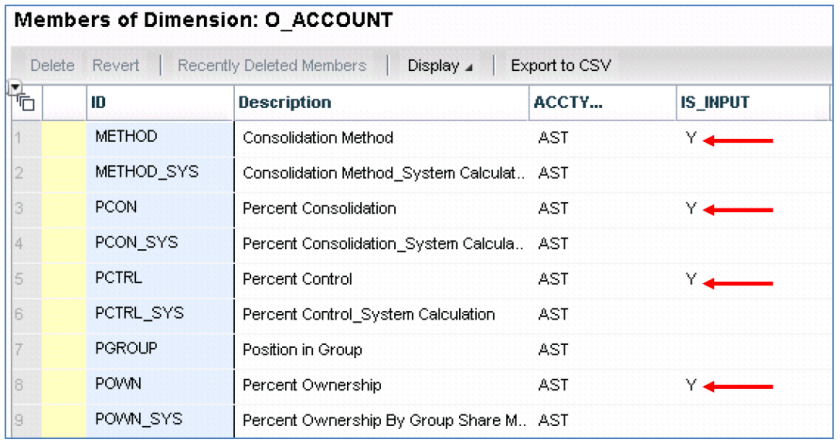Select the METHOD member ID cell
The width and height of the screenshot is (840, 446).
coord(158,137)
